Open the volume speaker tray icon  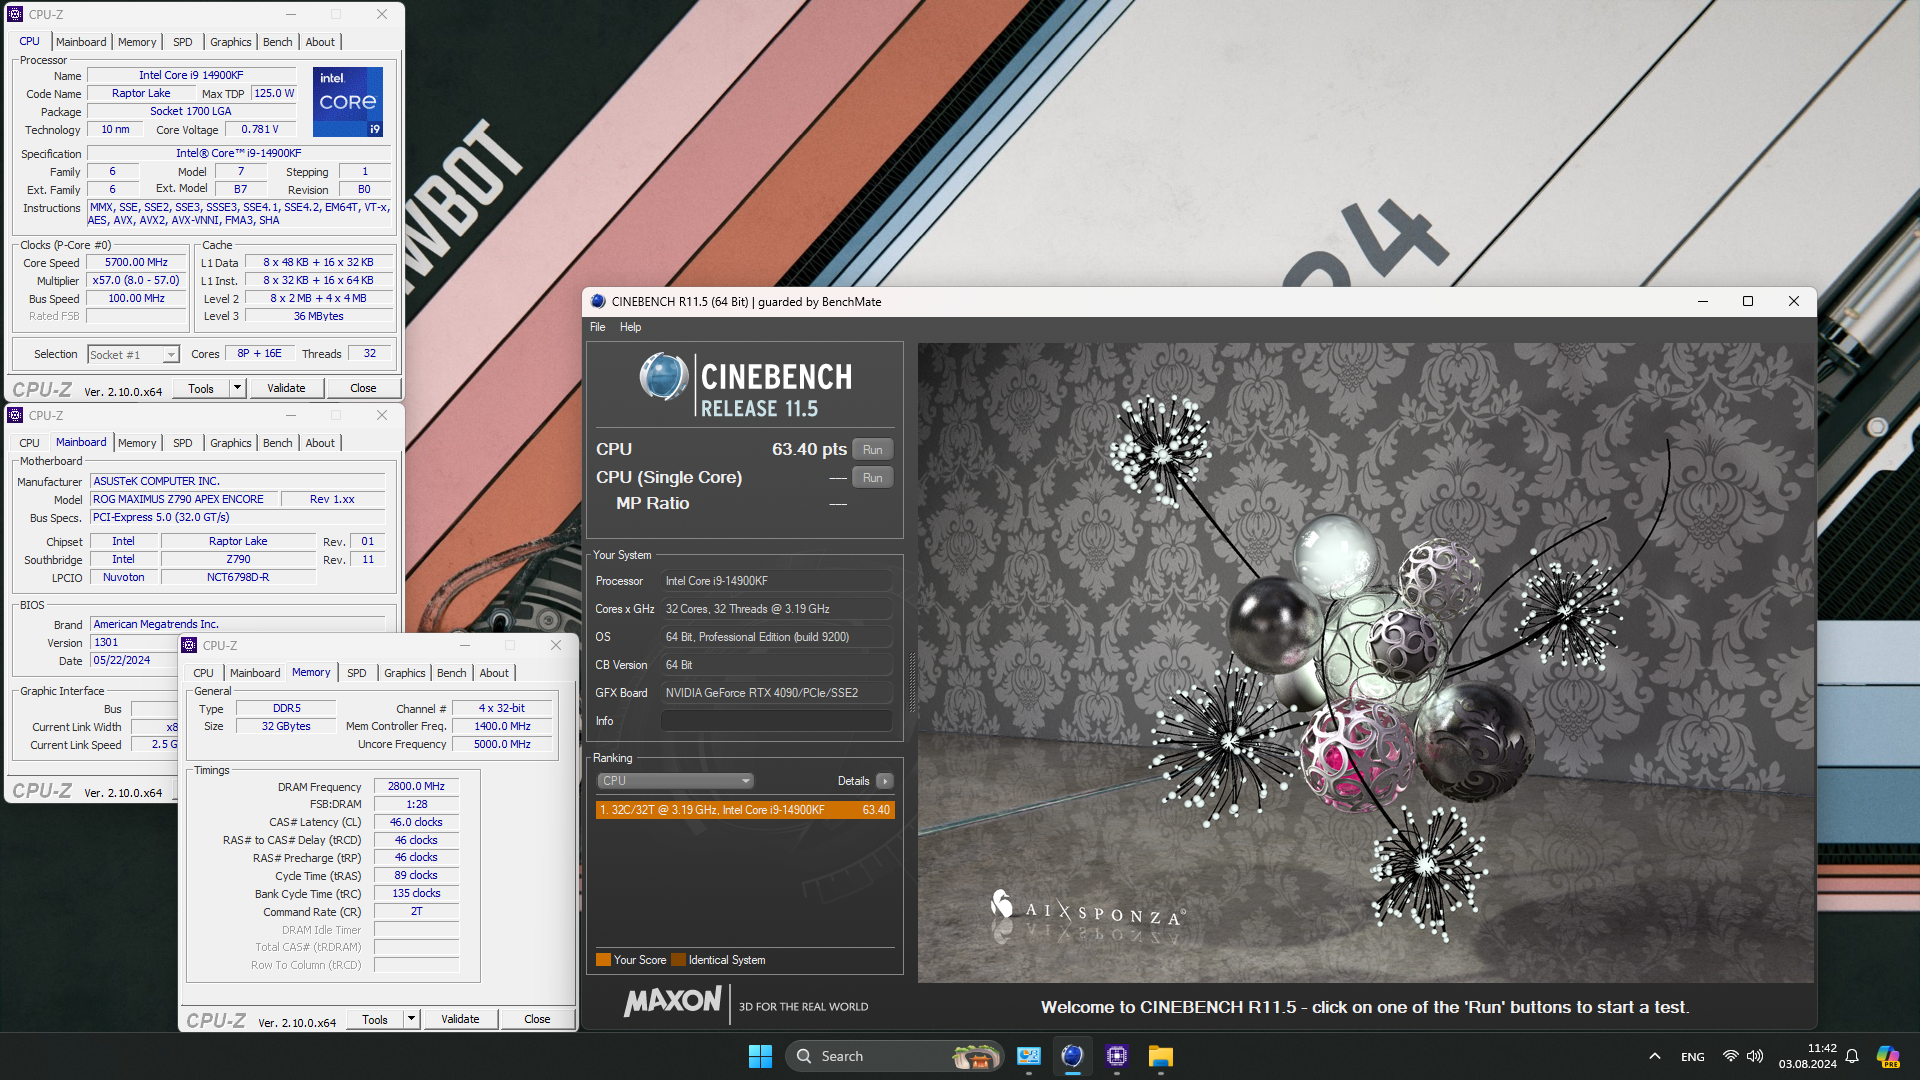point(1755,1056)
